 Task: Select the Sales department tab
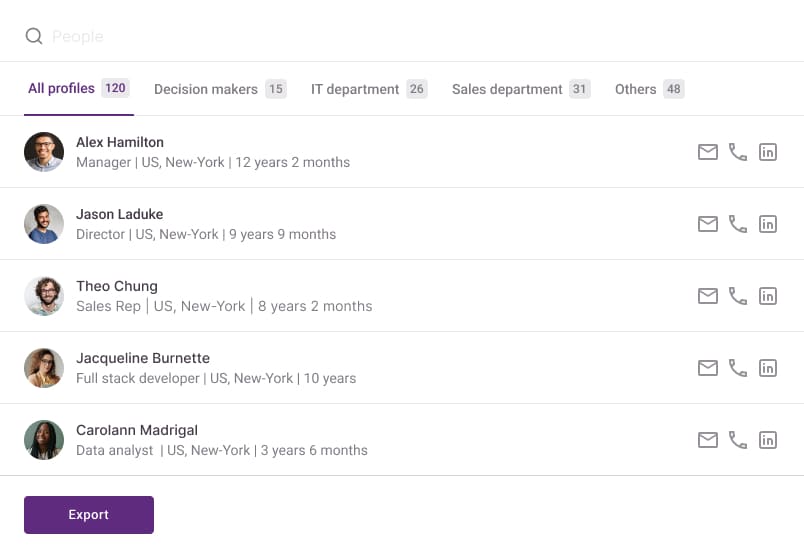(x=521, y=89)
